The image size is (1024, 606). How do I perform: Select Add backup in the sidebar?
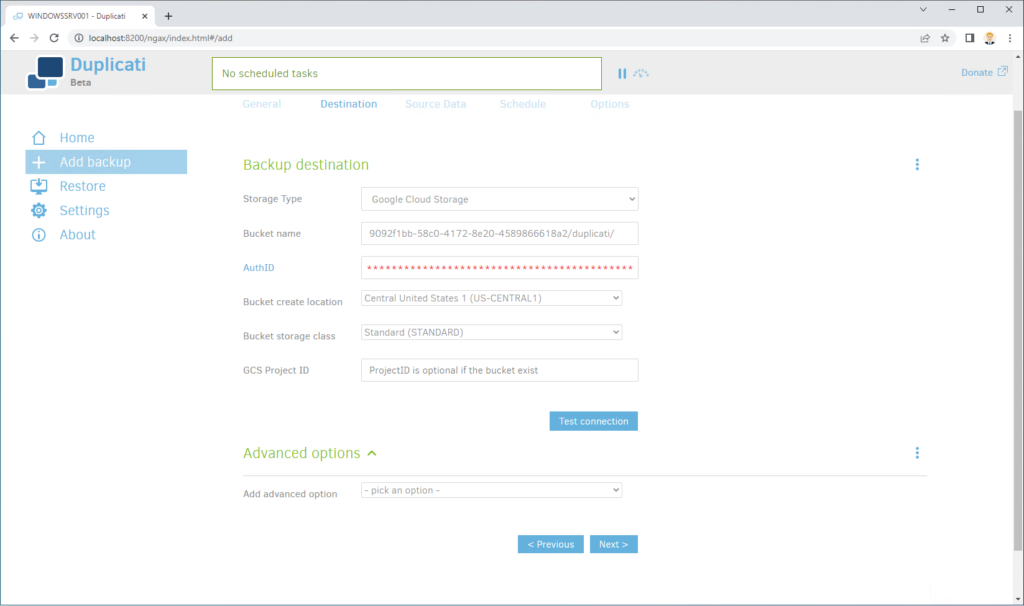point(106,162)
